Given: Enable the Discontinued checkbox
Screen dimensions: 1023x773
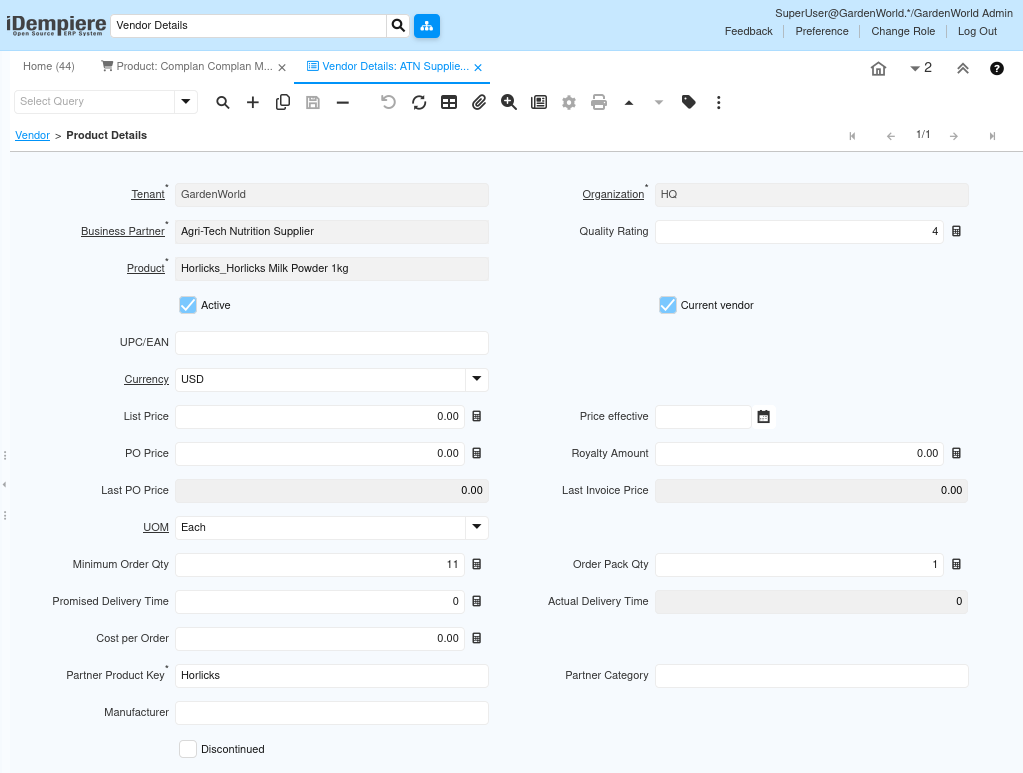Looking at the screenshot, I should point(188,749).
